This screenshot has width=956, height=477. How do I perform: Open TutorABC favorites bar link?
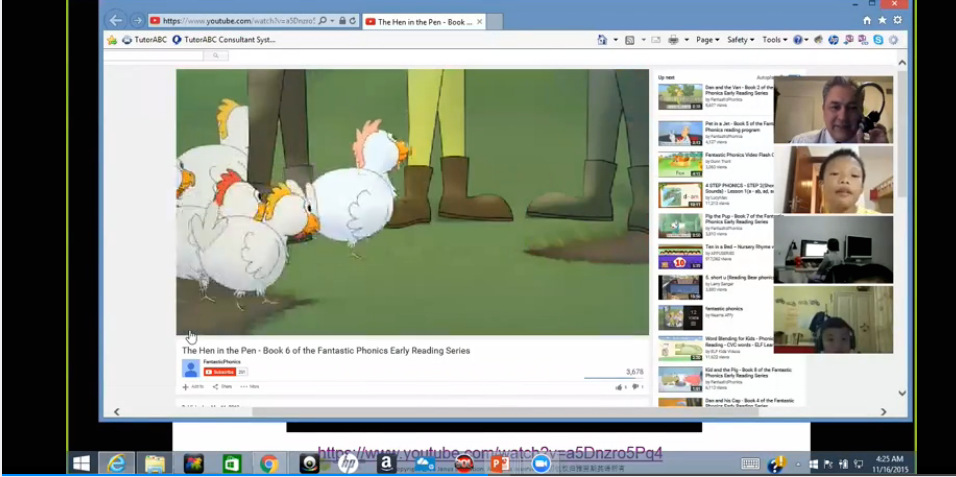pos(144,40)
